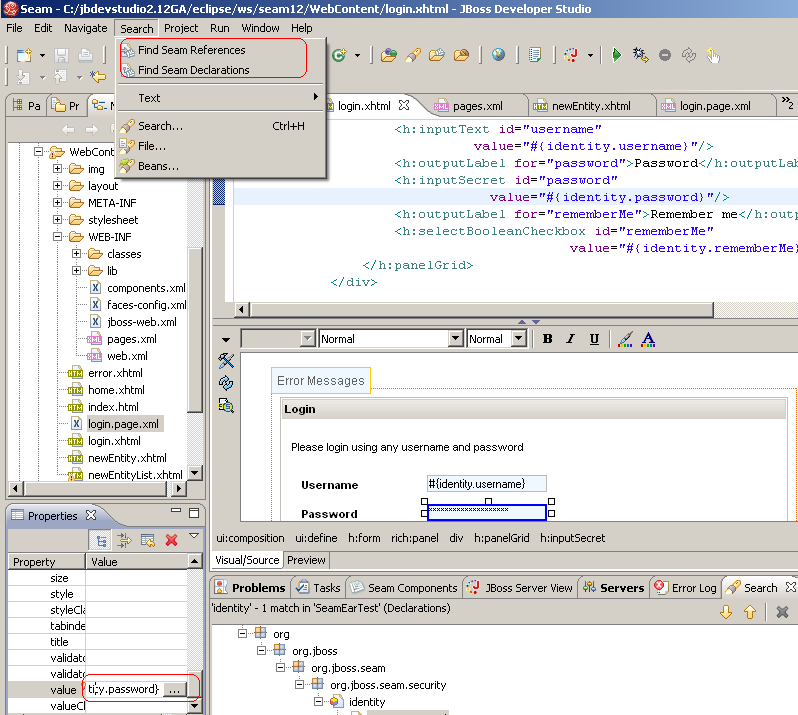The height and width of the screenshot is (715, 798).
Task: Click the Print icon in main toolbar
Action: point(85,55)
